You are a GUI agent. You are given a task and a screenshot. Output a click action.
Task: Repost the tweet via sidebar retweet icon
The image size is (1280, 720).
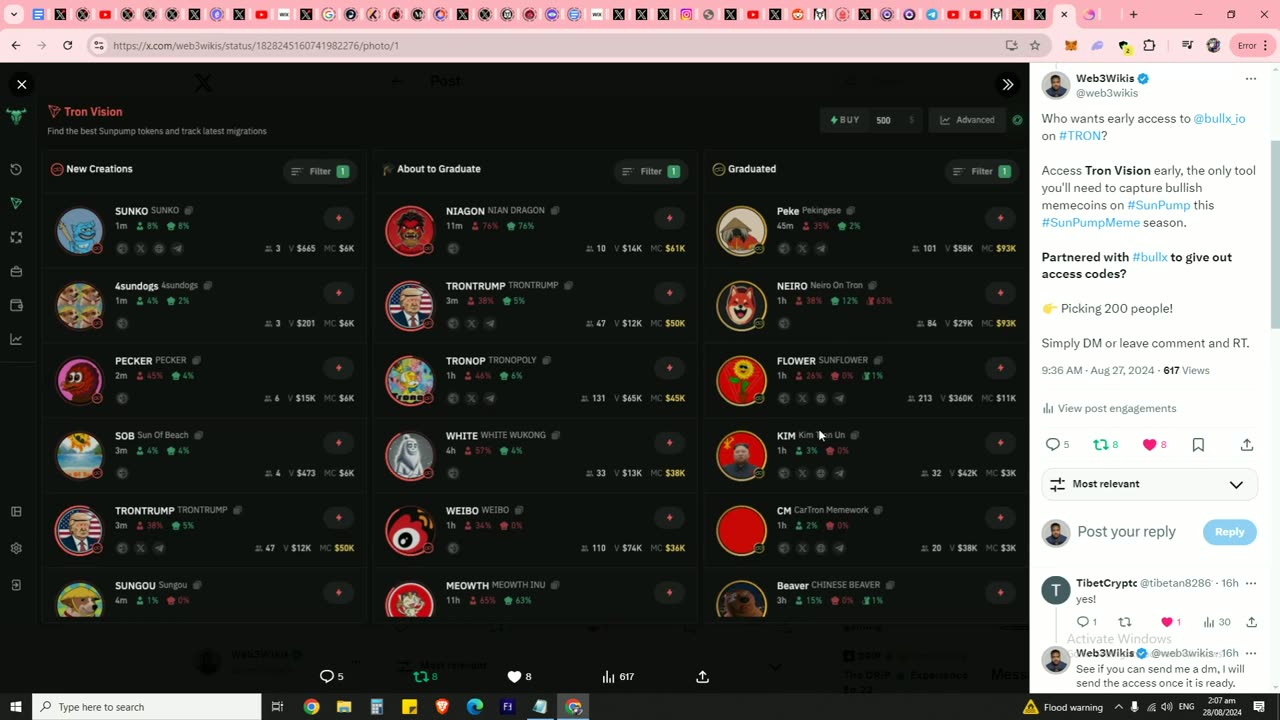click(1100, 445)
